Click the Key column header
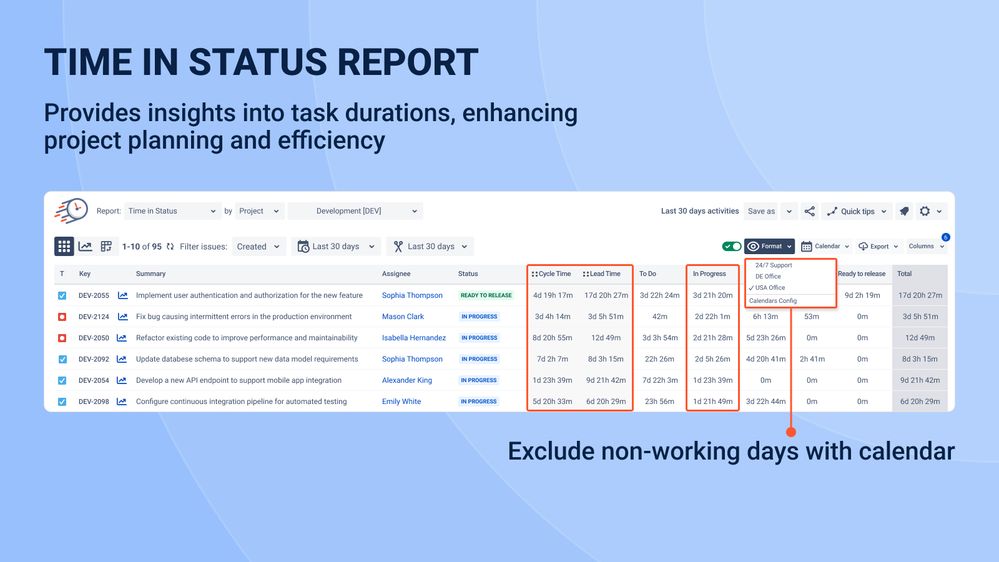The width and height of the screenshot is (999, 562). point(85,274)
